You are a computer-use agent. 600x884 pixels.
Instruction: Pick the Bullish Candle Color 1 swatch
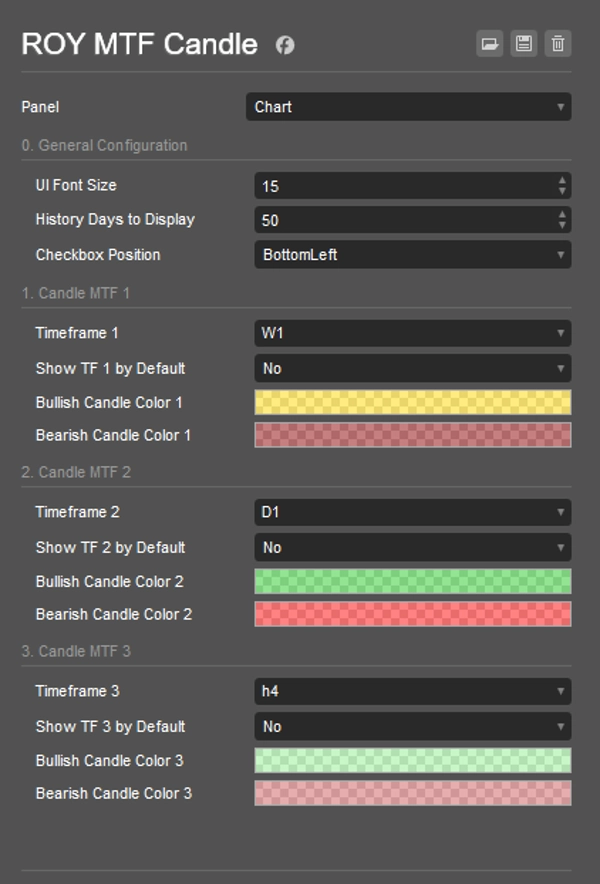[x=412, y=402]
